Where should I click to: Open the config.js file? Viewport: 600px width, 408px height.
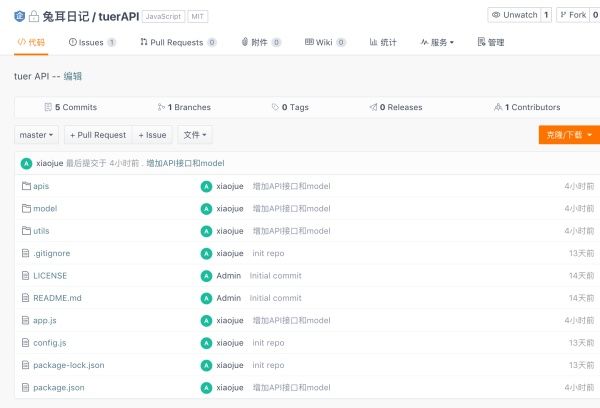(50, 343)
